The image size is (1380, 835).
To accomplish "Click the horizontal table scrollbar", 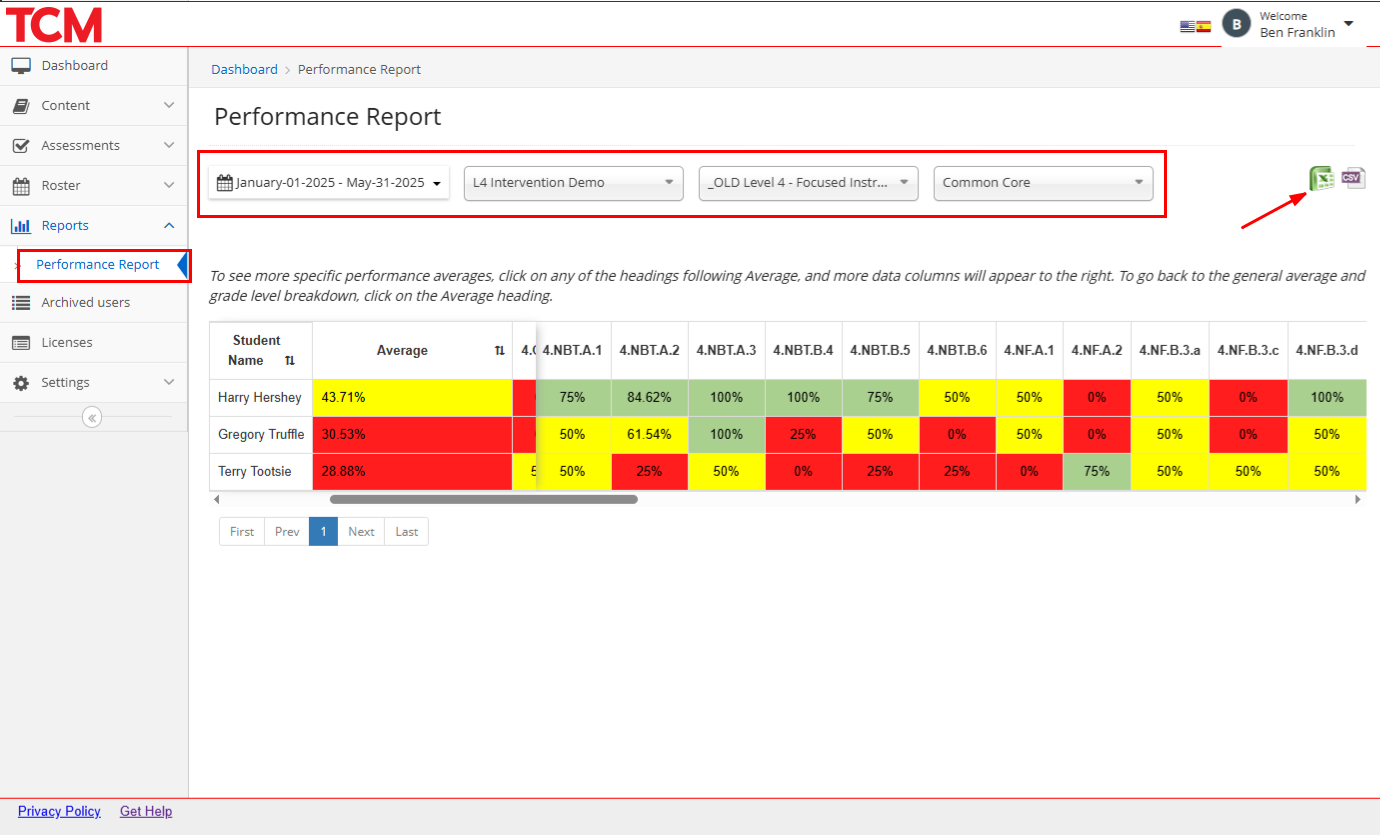I will pyautogui.click(x=483, y=499).
